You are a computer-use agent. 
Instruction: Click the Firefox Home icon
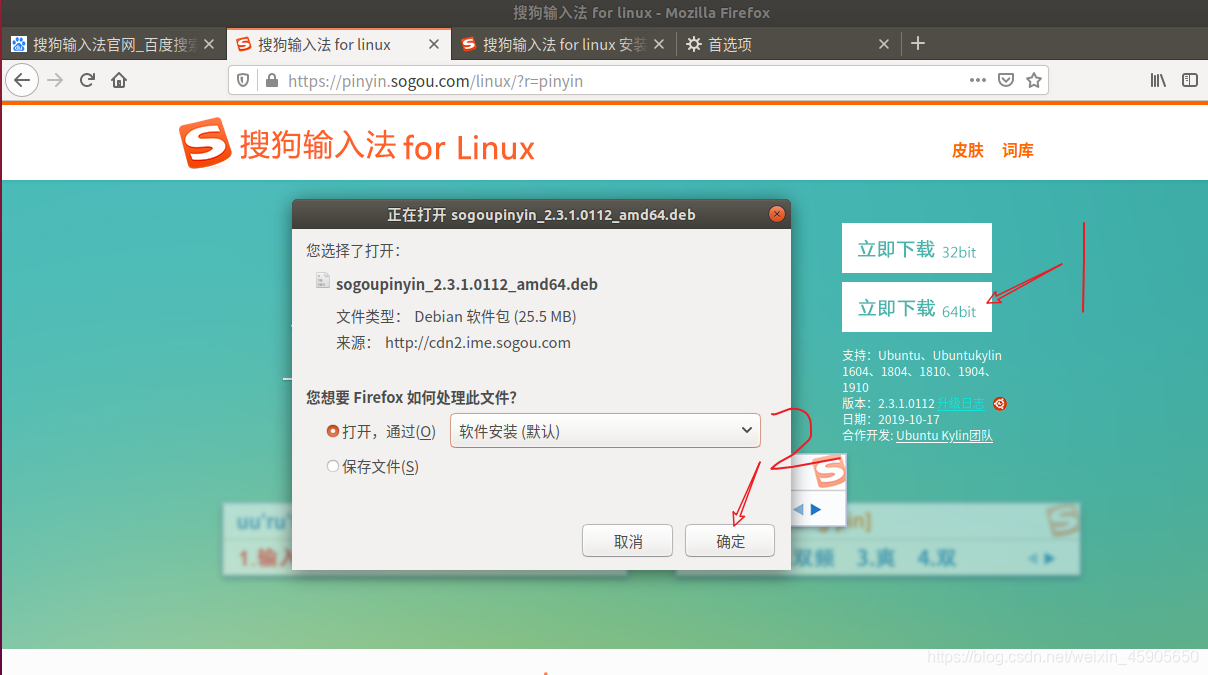pos(119,80)
